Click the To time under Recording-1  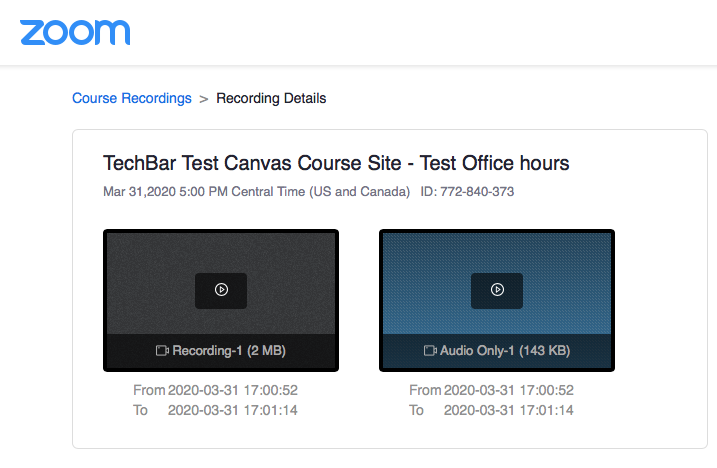click(233, 410)
